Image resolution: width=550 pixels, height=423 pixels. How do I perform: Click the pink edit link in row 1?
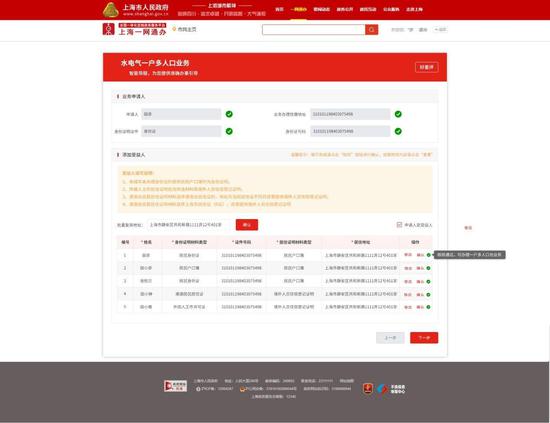[408, 255]
